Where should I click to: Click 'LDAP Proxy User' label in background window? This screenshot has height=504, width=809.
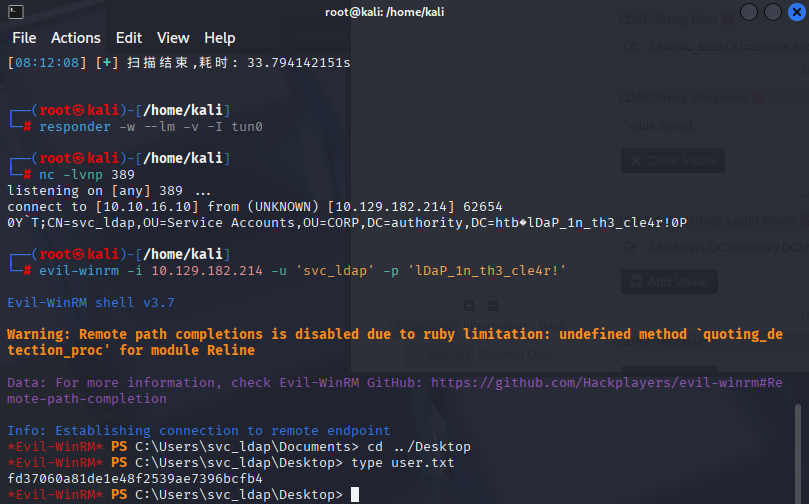(x=668, y=20)
